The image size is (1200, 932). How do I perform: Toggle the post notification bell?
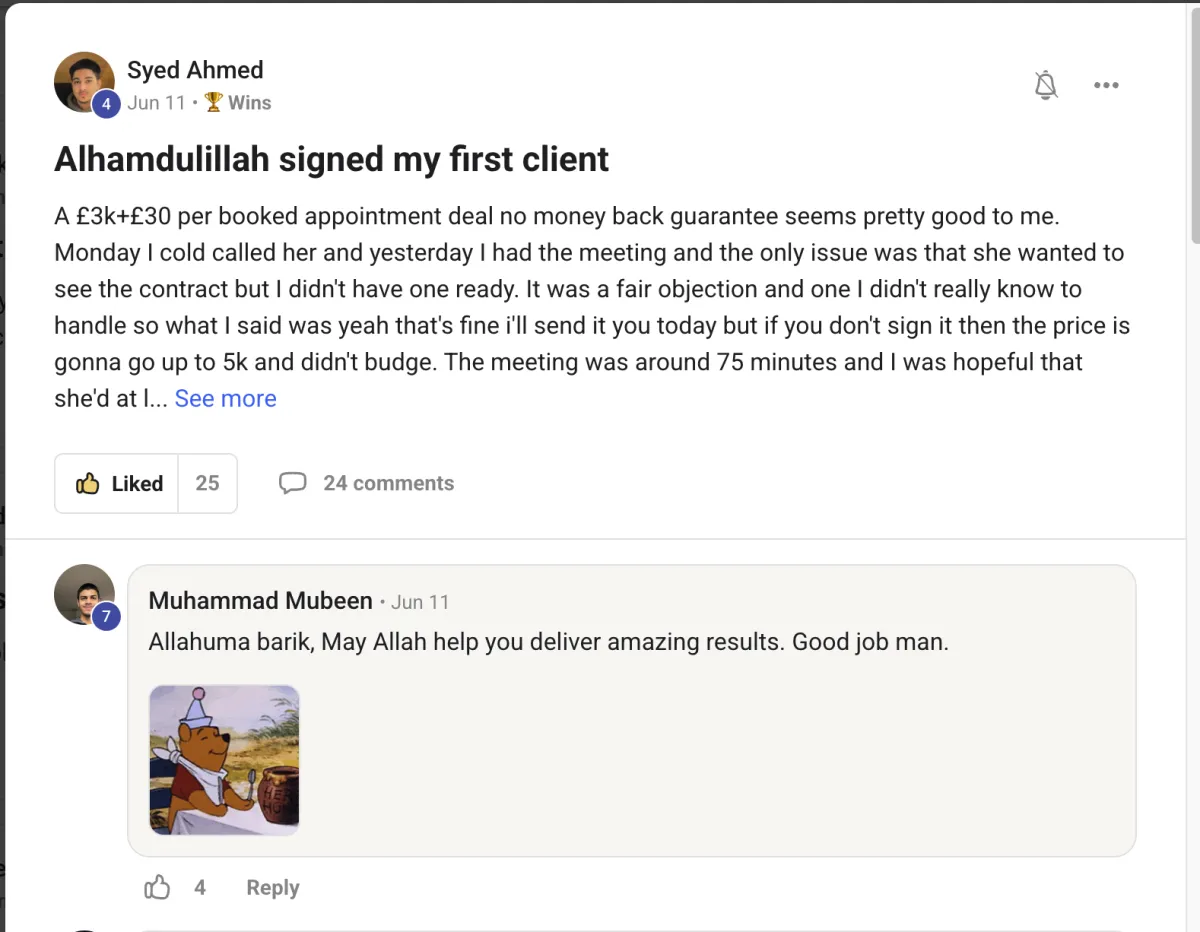[1045, 85]
